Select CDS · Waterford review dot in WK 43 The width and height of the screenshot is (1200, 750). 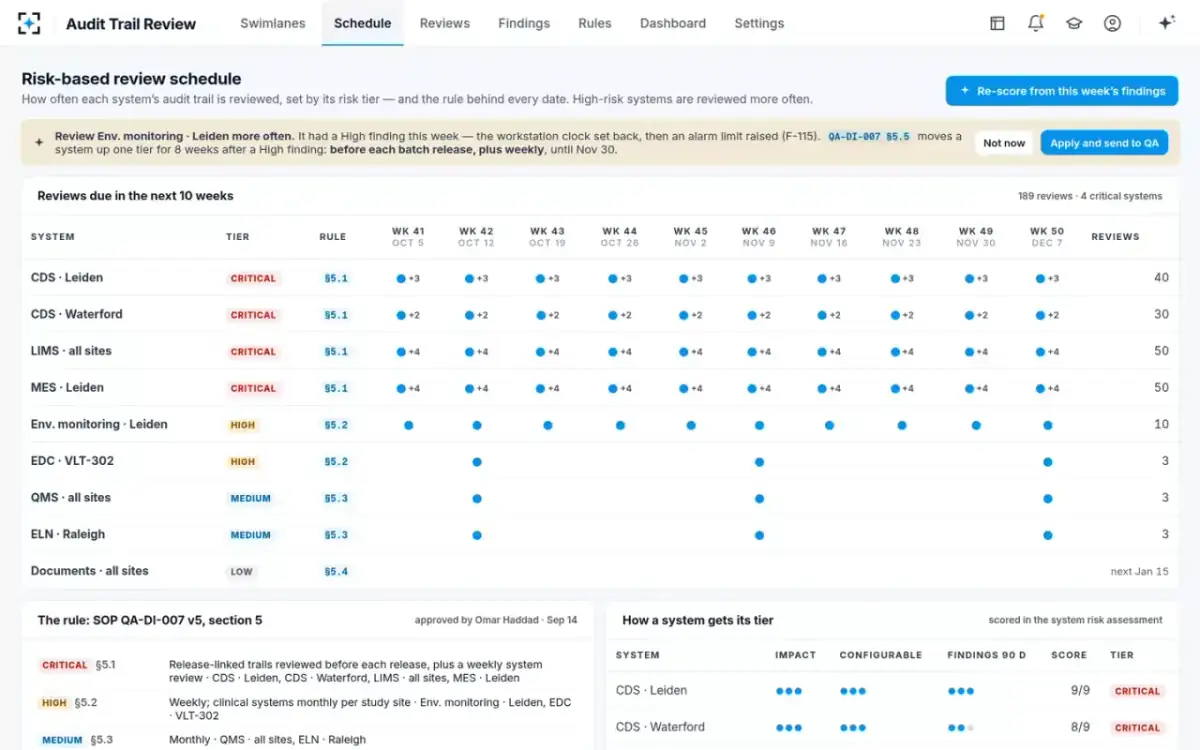click(540, 315)
